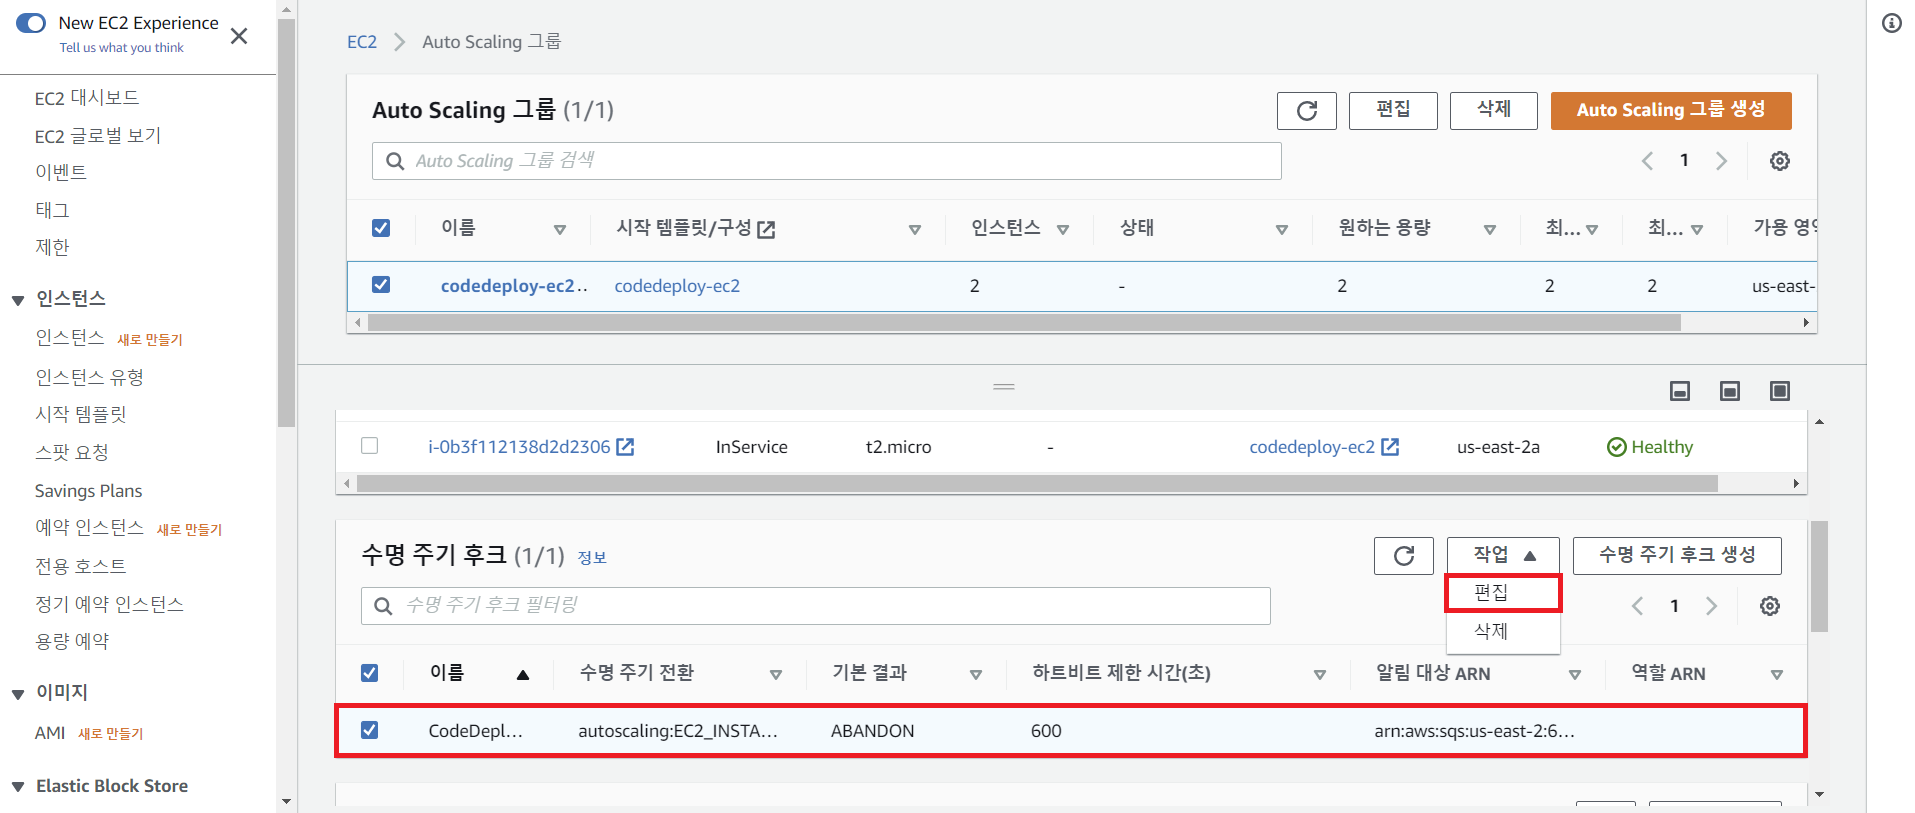This screenshot has height=813, width=1915.
Task: Click the top 삭제 button for groups
Action: pos(1494,110)
